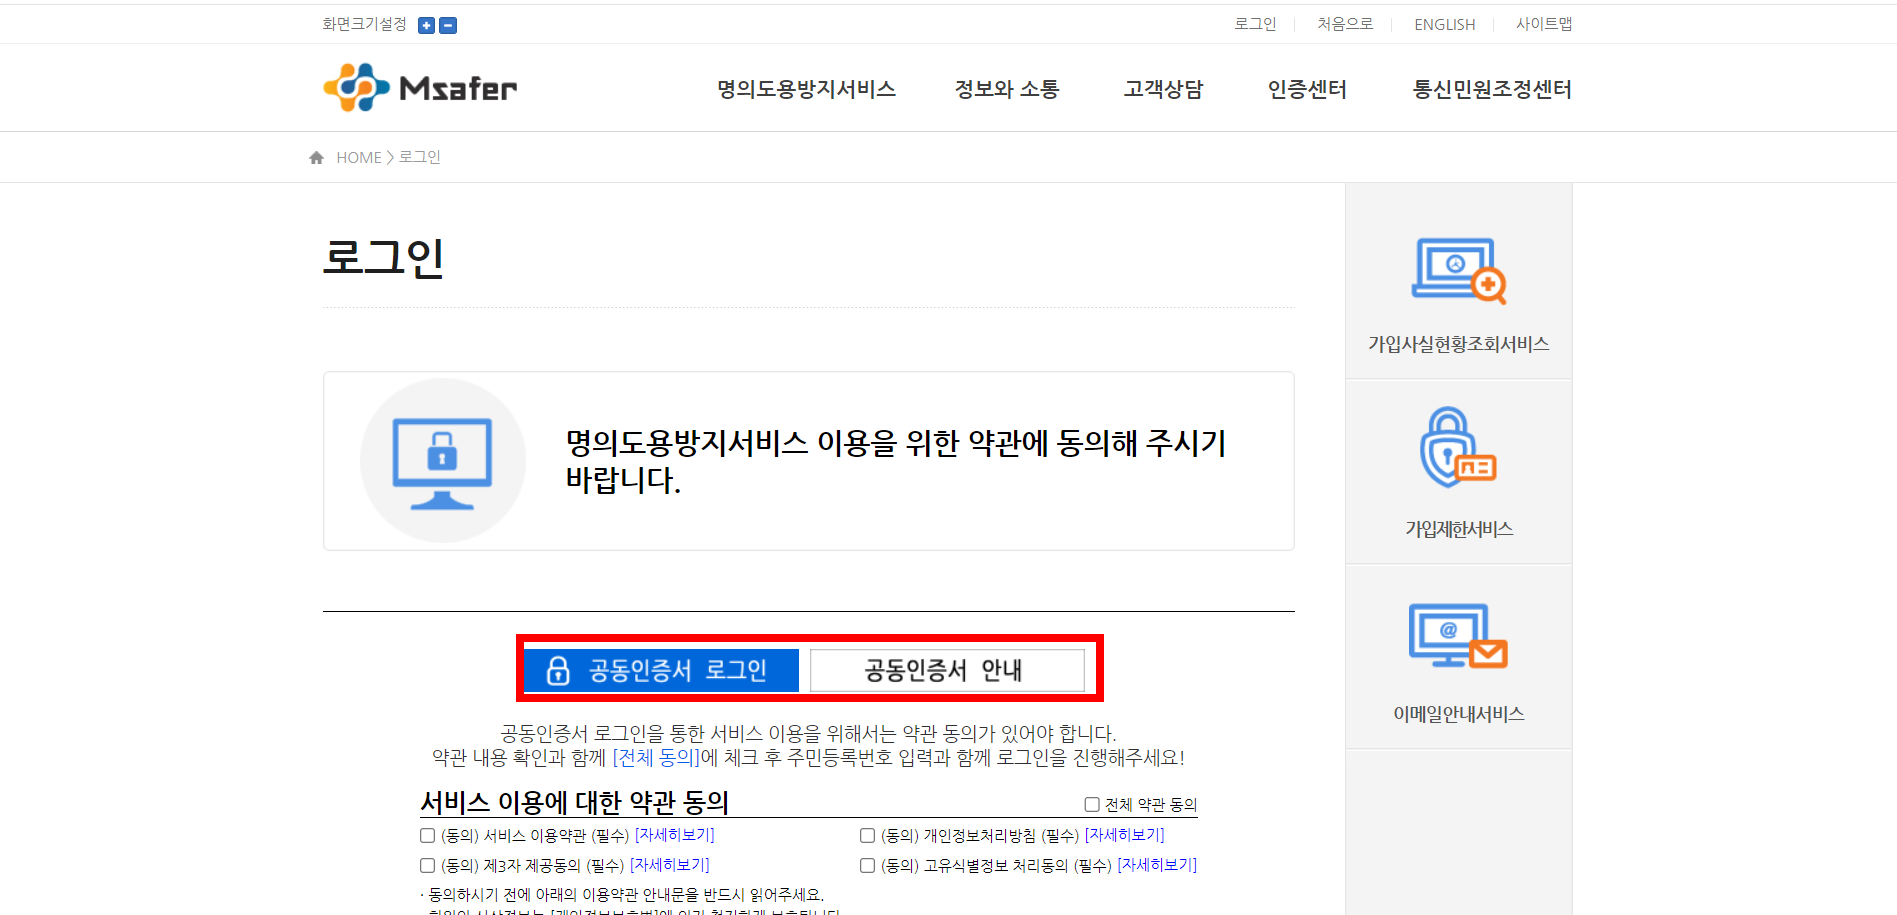The width and height of the screenshot is (1897, 915).
Task: Click the font size decrease icon
Action: point(448,25)
